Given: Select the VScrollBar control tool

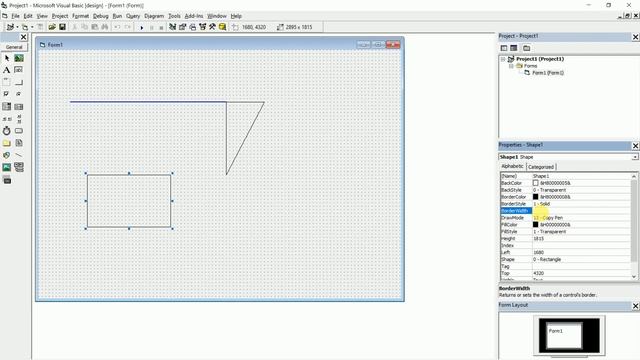Looking at the screenshot, I should pos(19,119).
